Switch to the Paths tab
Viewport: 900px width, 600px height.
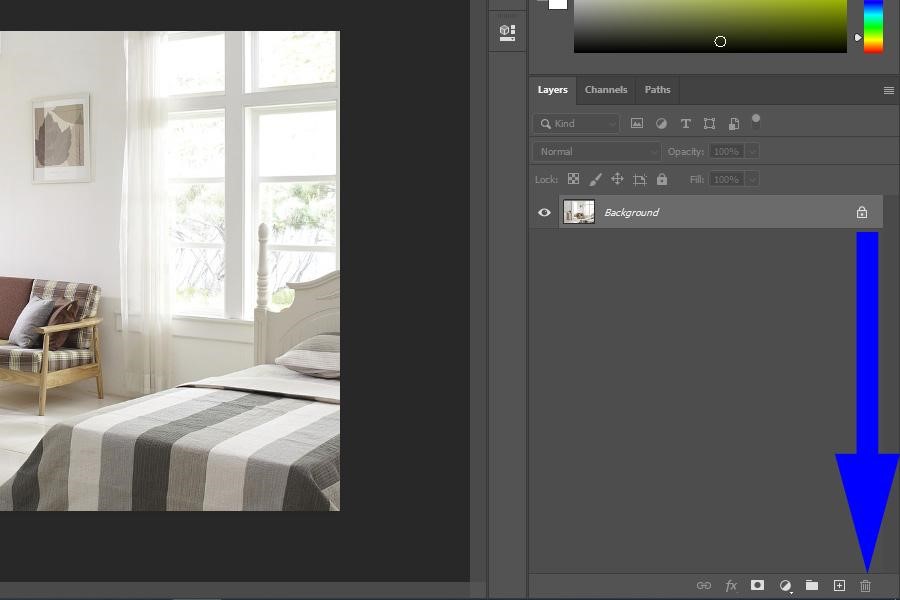[x=657, y=90]
